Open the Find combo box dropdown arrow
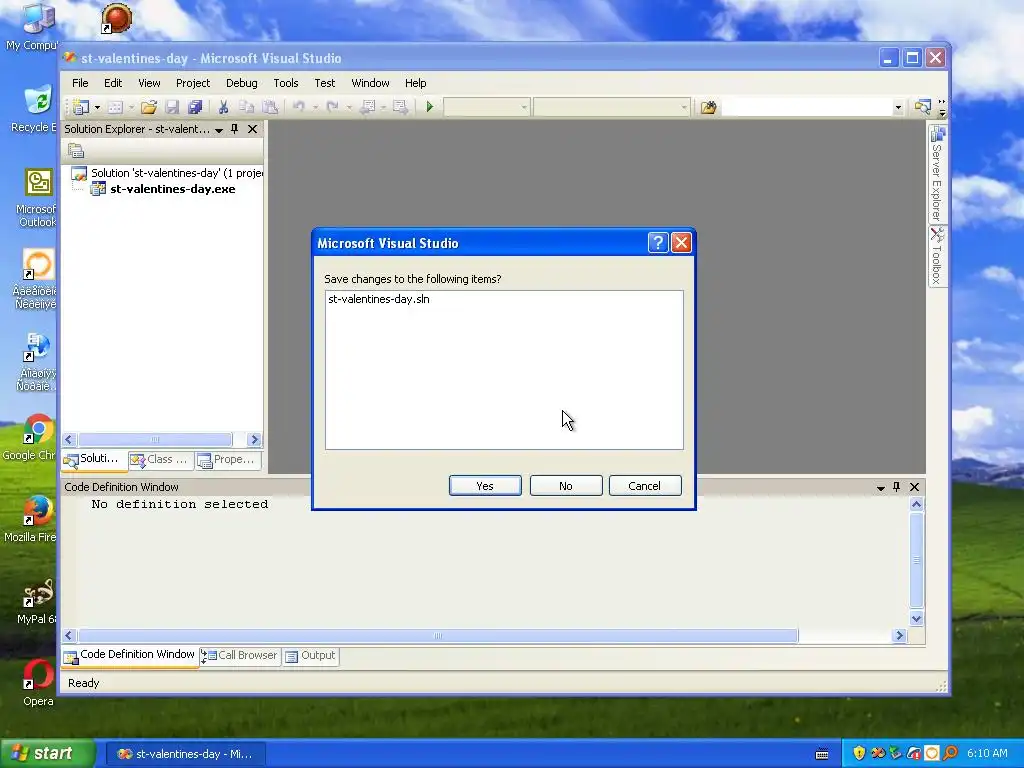This screenshot has width=1024, height=768. pos(898,107)
